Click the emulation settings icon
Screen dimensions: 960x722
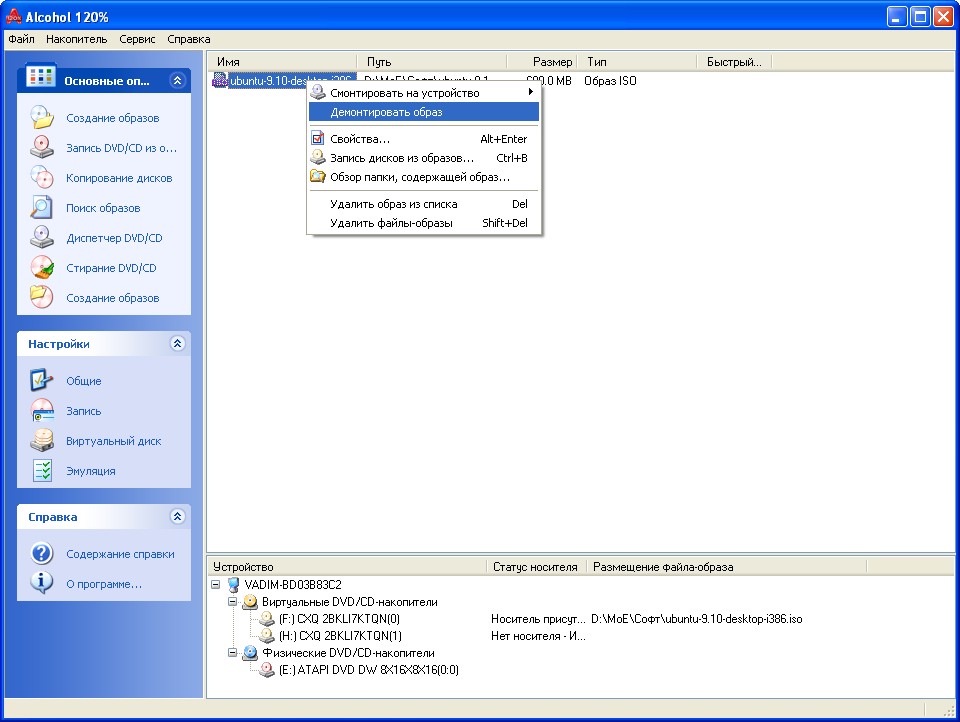pyautogui.click(x=41, y=471)
